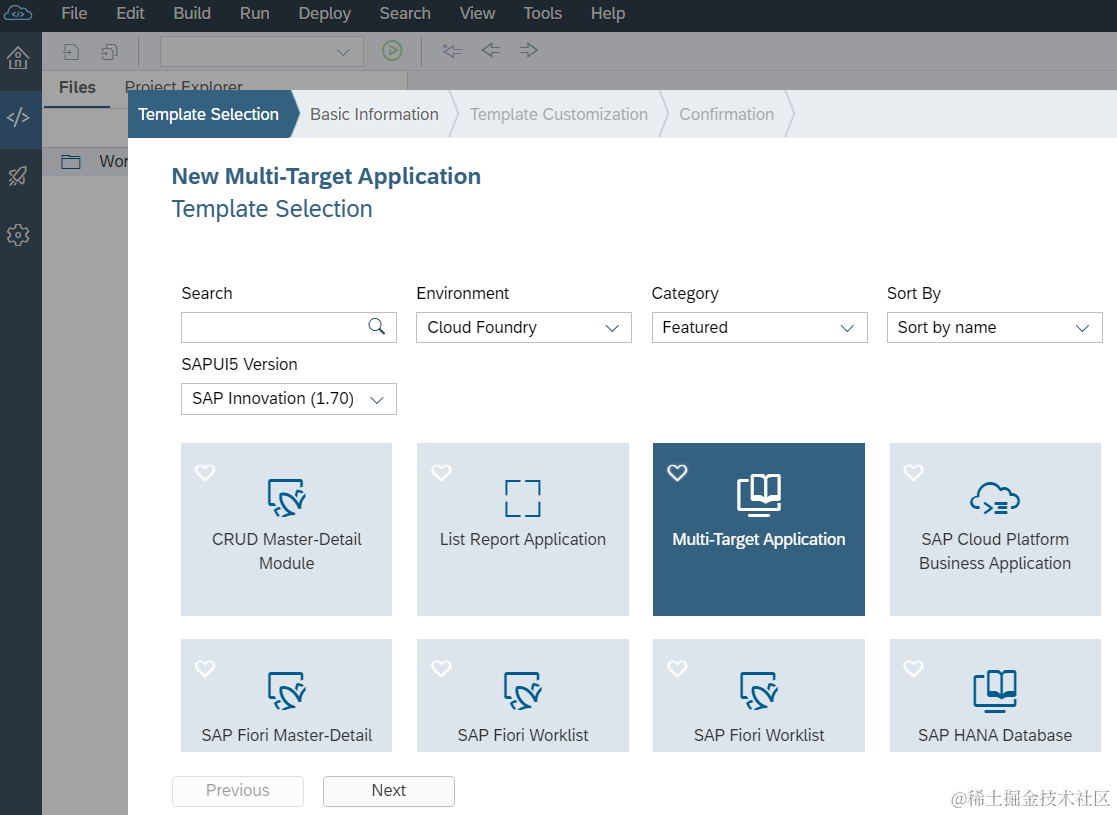Open the Sort by name dropdown

pyautogui.click(x=994, y=328)
